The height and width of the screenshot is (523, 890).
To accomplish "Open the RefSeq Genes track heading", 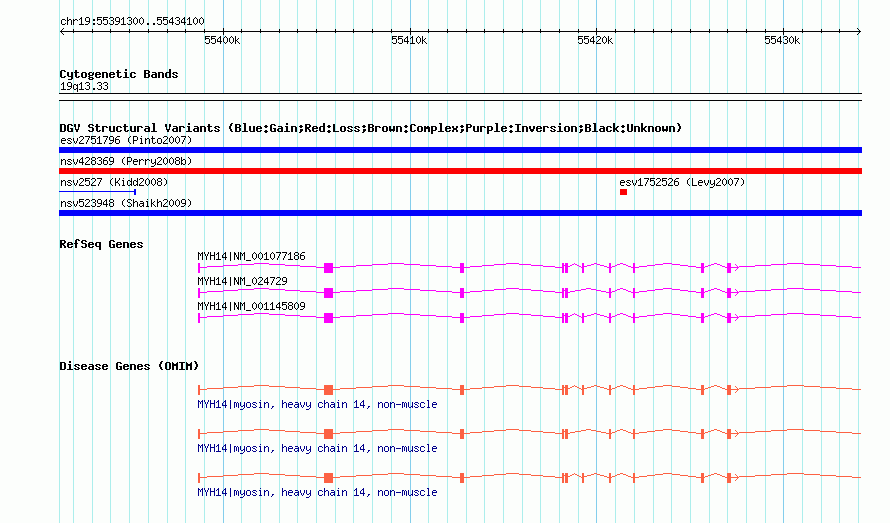I will (x=101, y=244).
